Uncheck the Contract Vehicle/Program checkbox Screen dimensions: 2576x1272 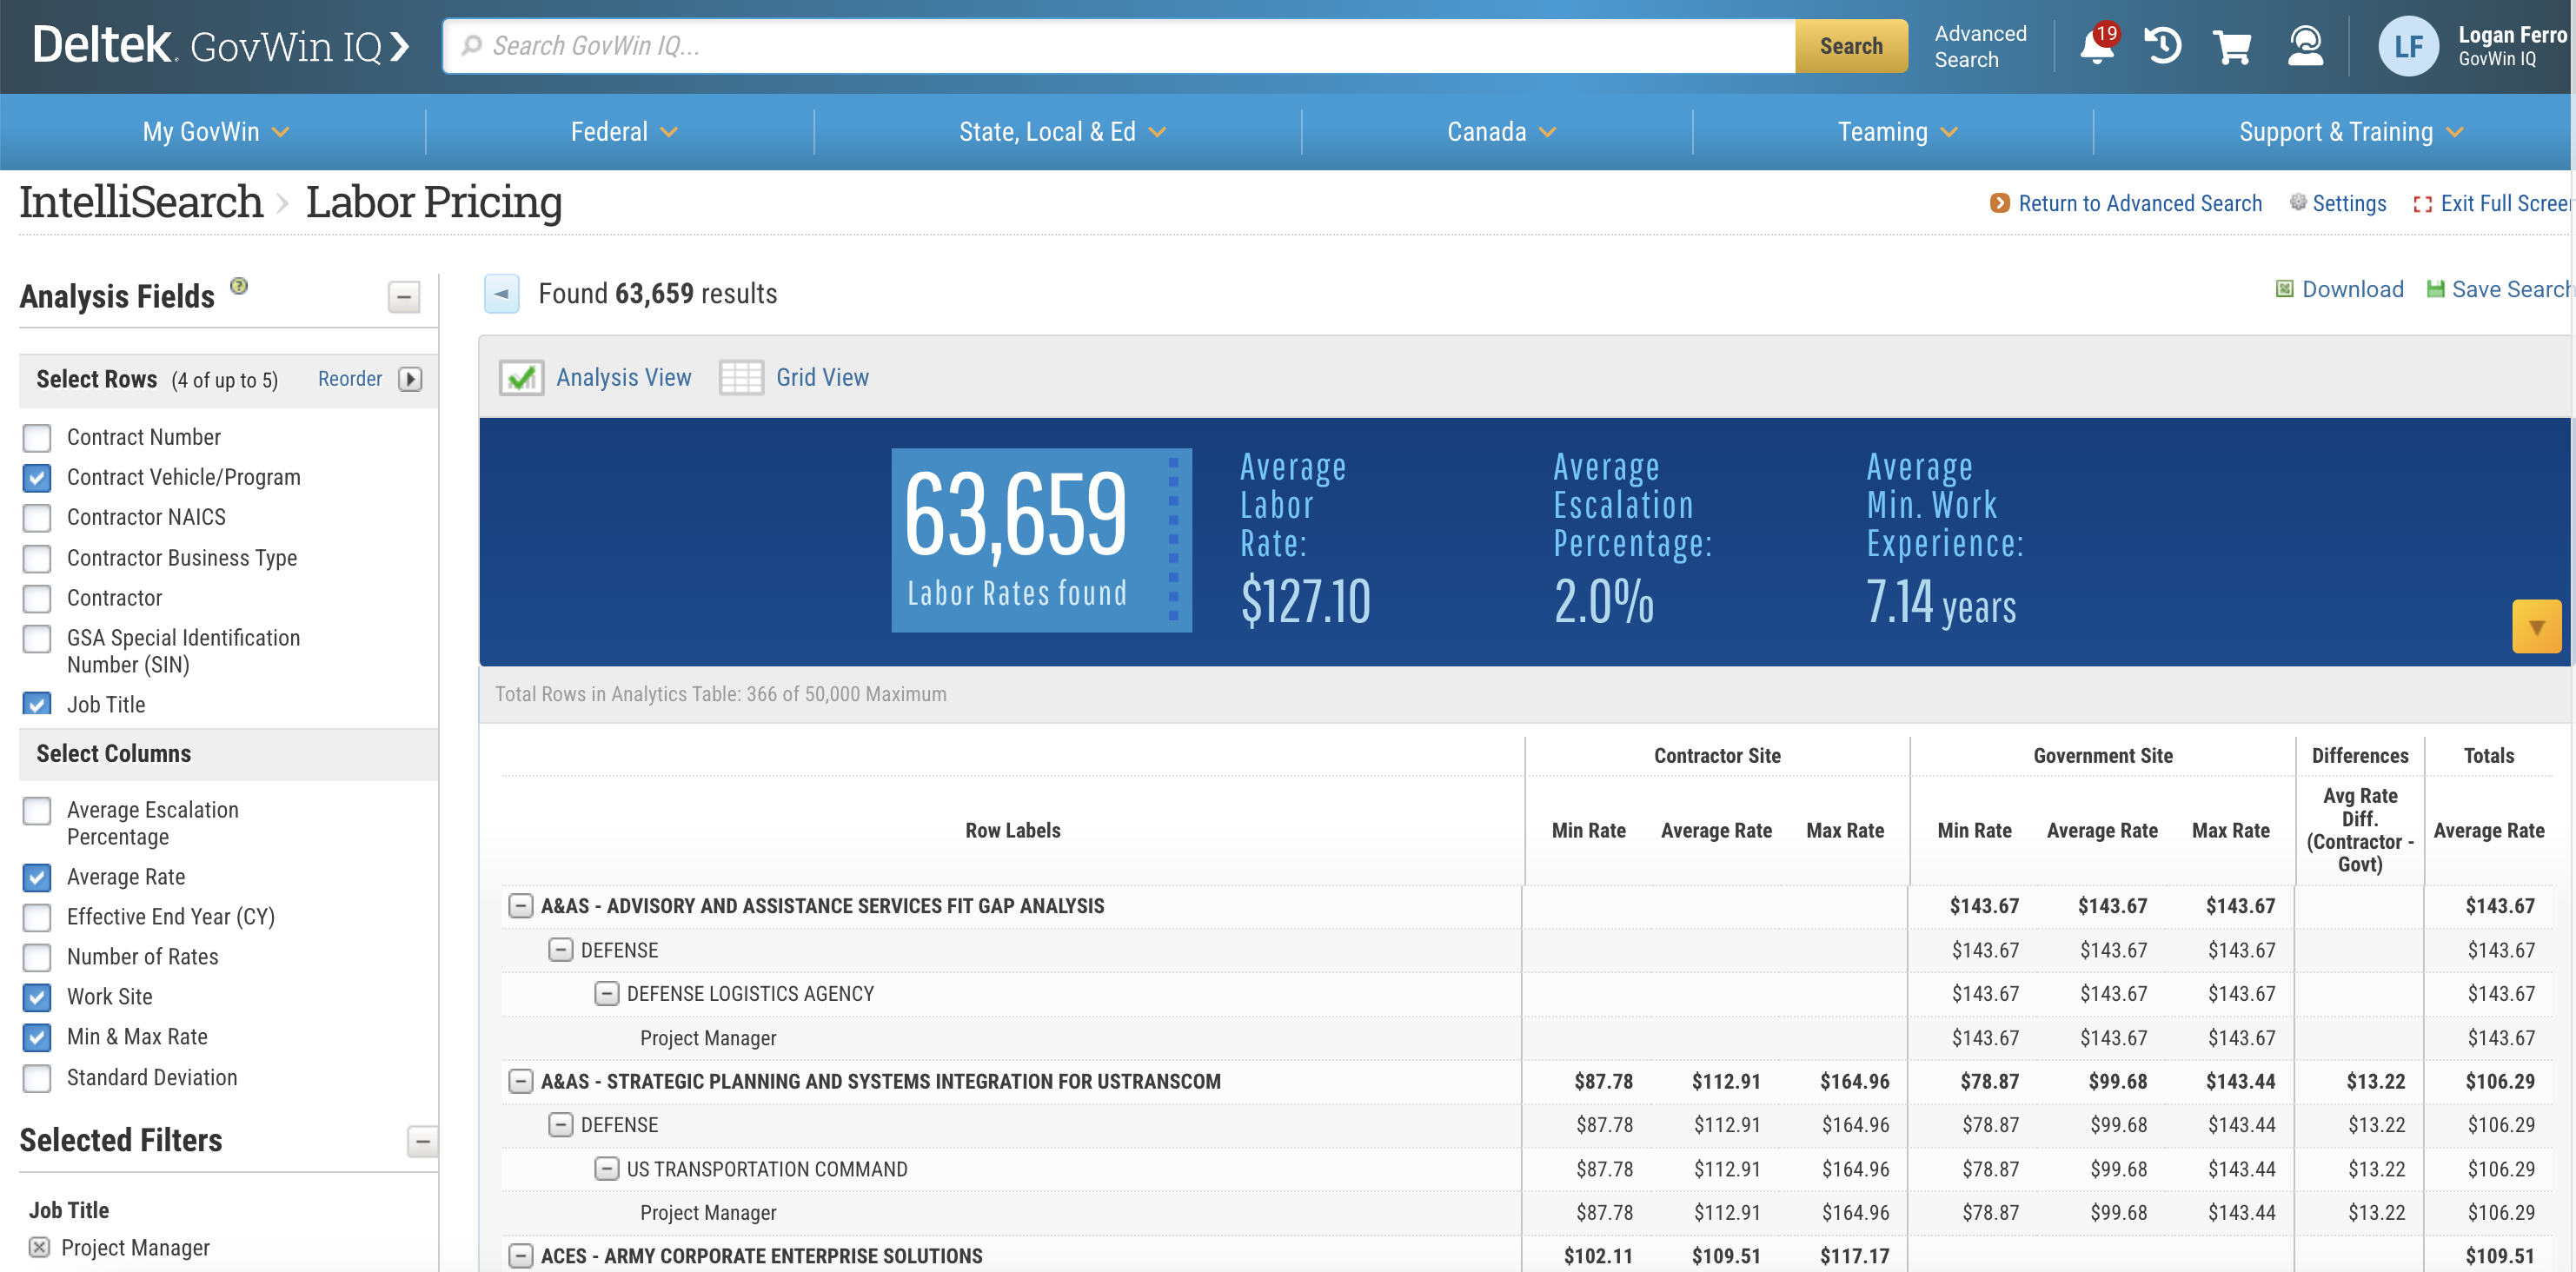click(37, 478)
